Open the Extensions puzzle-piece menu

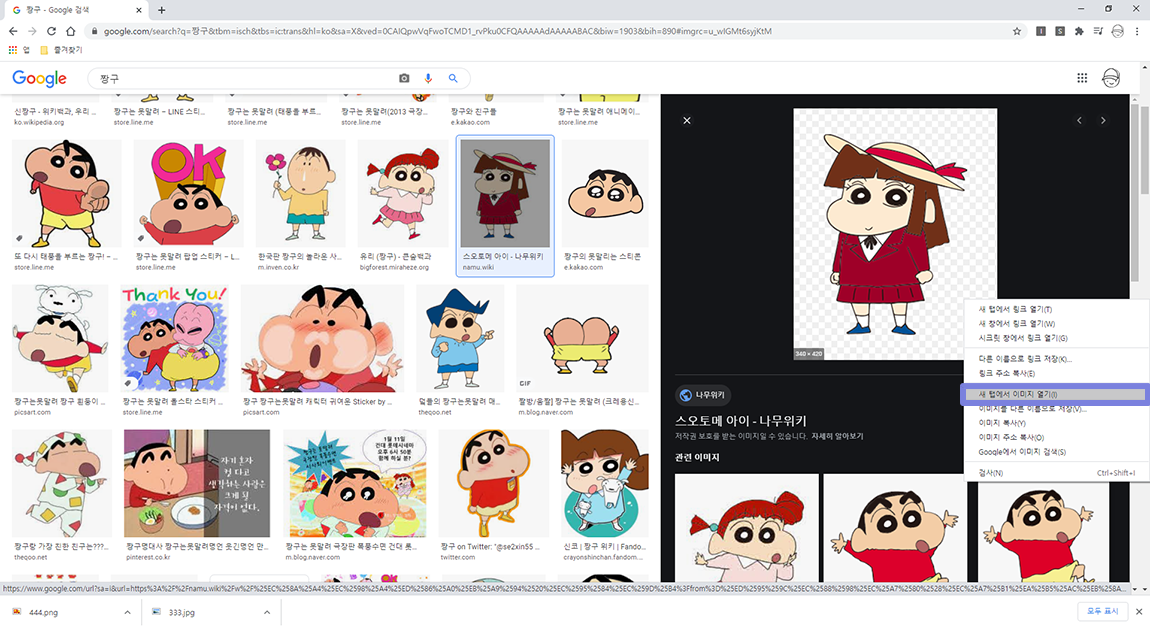coord(1079,31)
